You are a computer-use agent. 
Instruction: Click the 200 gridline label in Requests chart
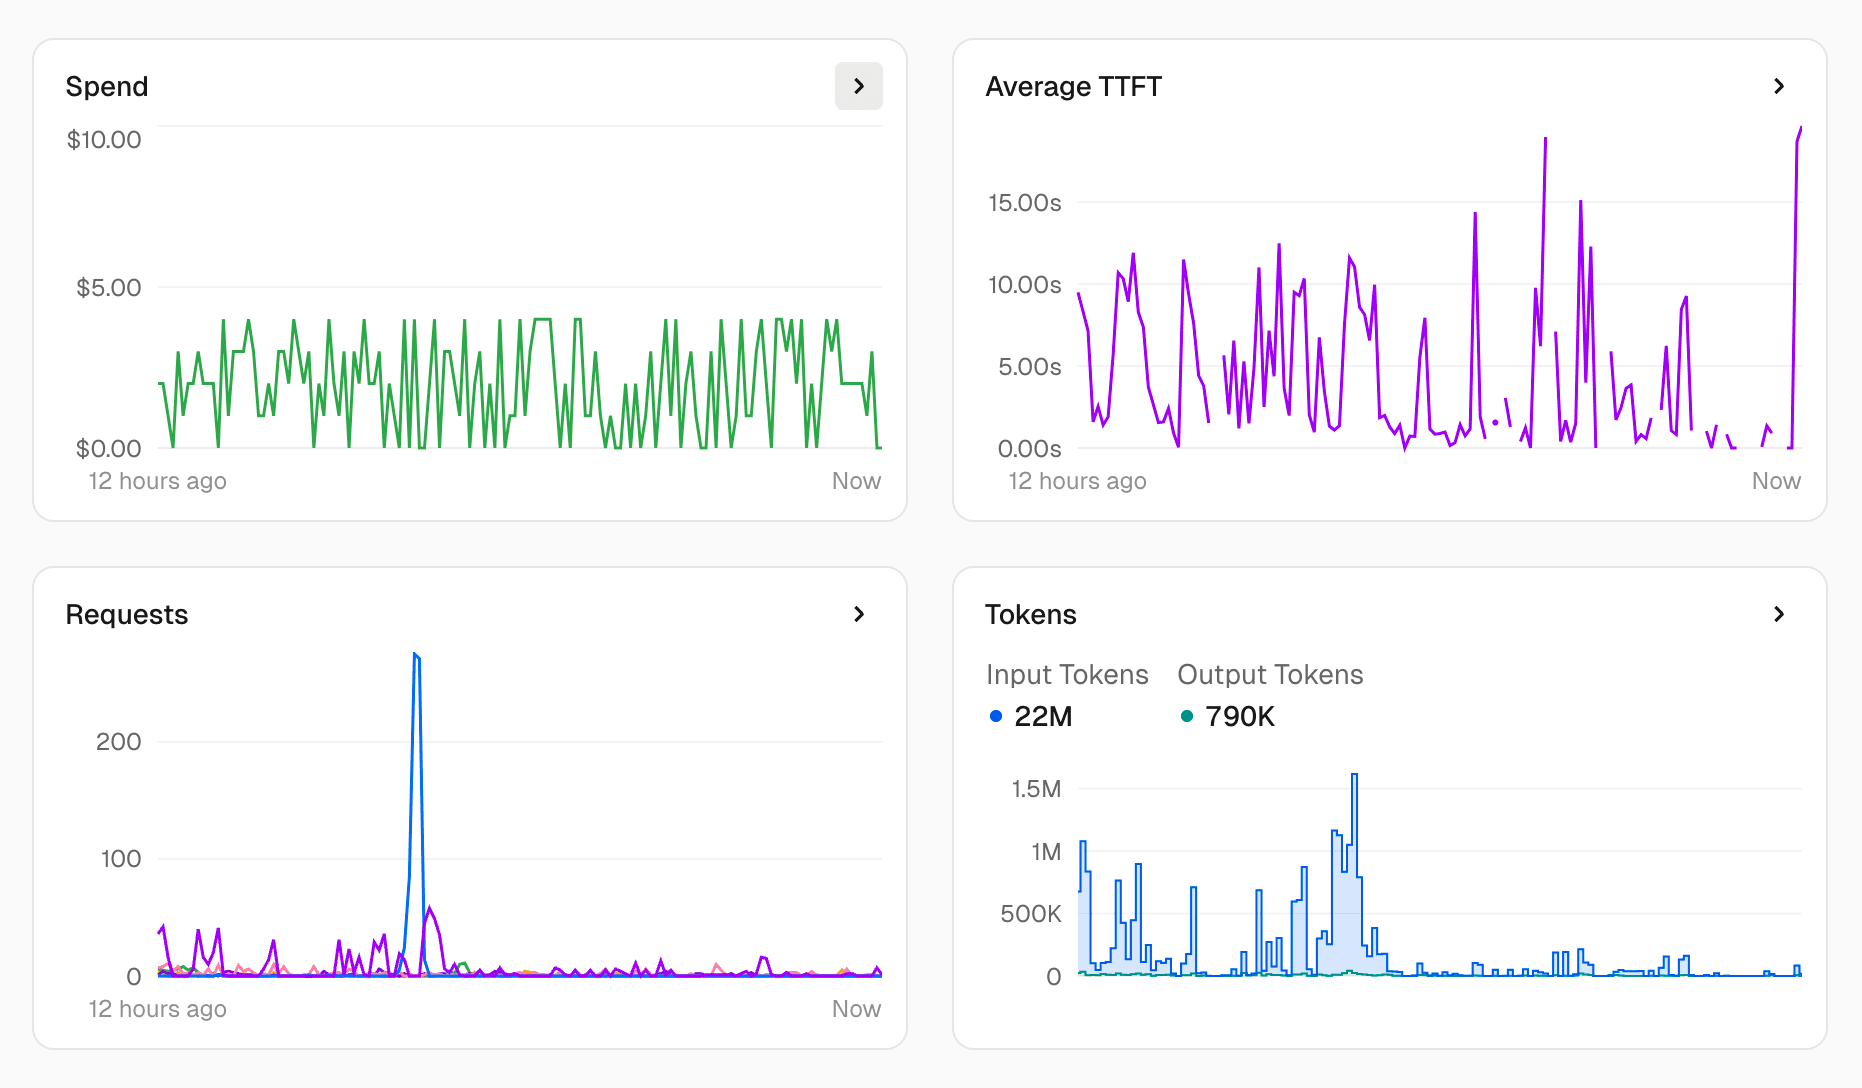tap(118, 742)
